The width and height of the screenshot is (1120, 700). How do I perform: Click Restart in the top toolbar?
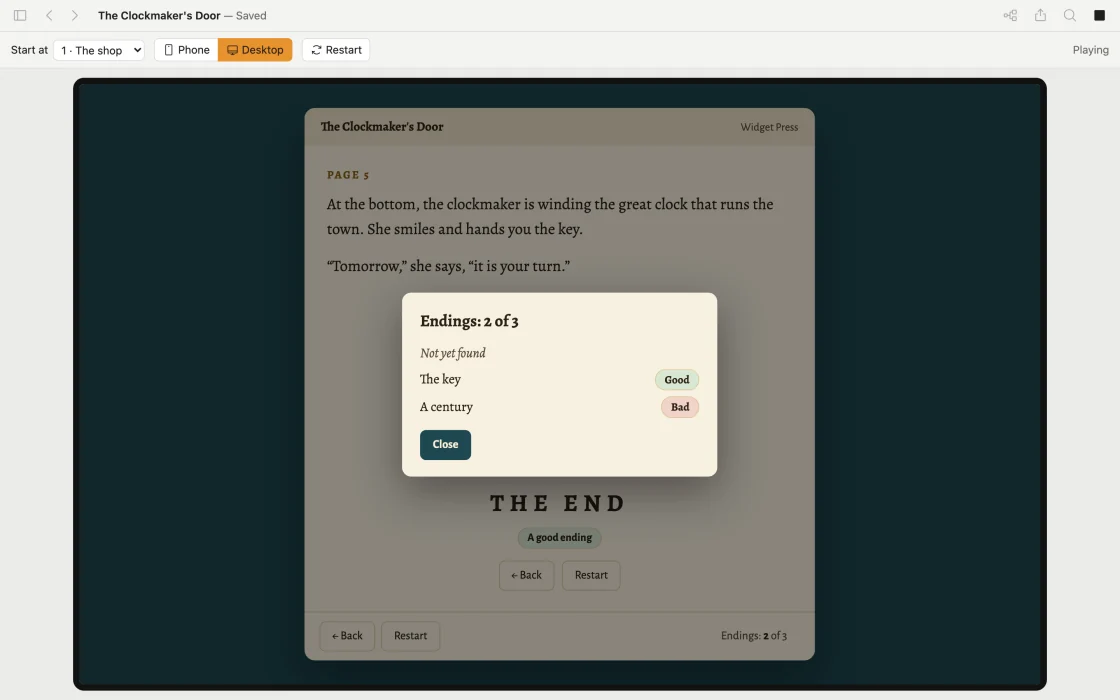point(336,50)
